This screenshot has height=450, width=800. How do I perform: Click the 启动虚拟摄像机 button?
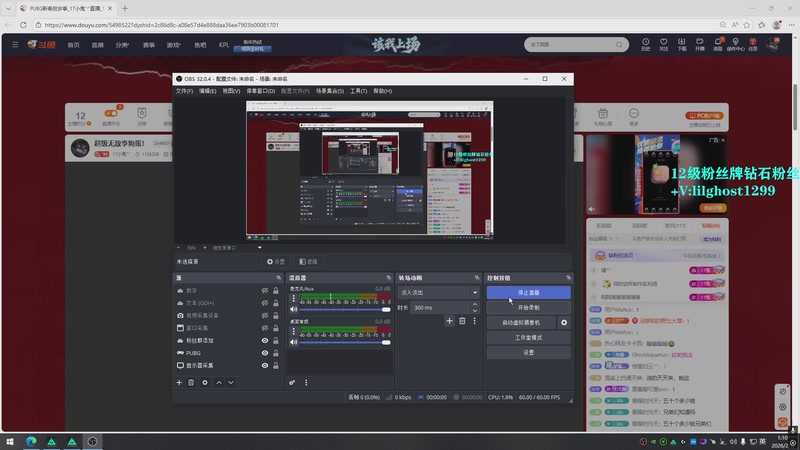pyautogui.click(x=521, y=322)
